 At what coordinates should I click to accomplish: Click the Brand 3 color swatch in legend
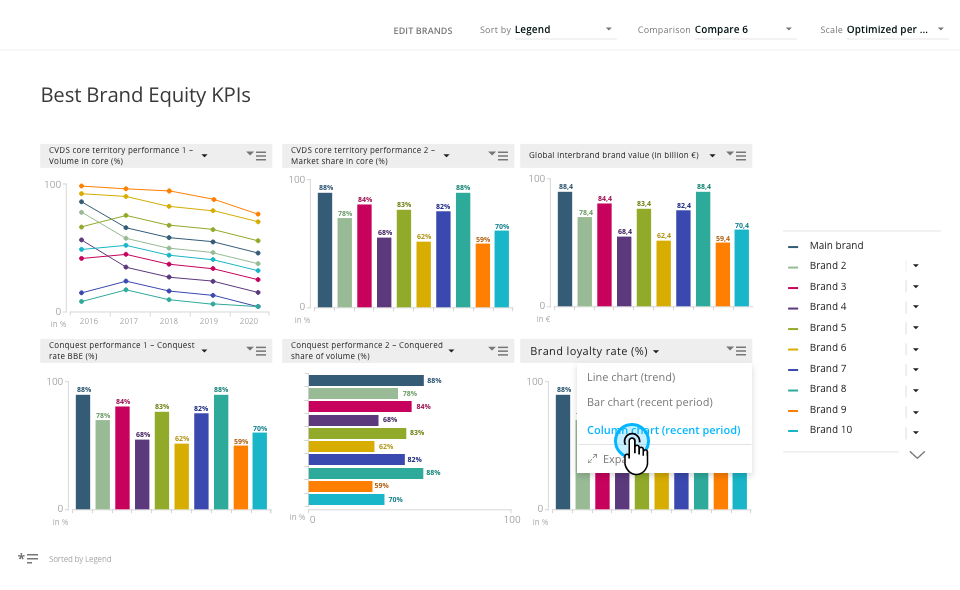pos(793,288)
